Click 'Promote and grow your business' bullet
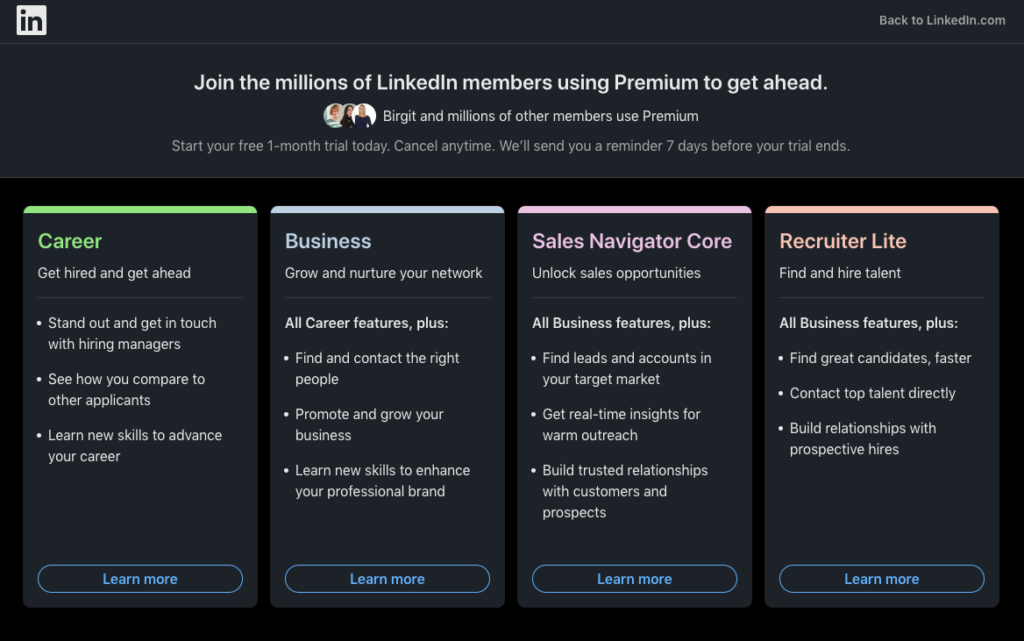Viewport: 1024px width, 641px height. [x=369, y=424]
